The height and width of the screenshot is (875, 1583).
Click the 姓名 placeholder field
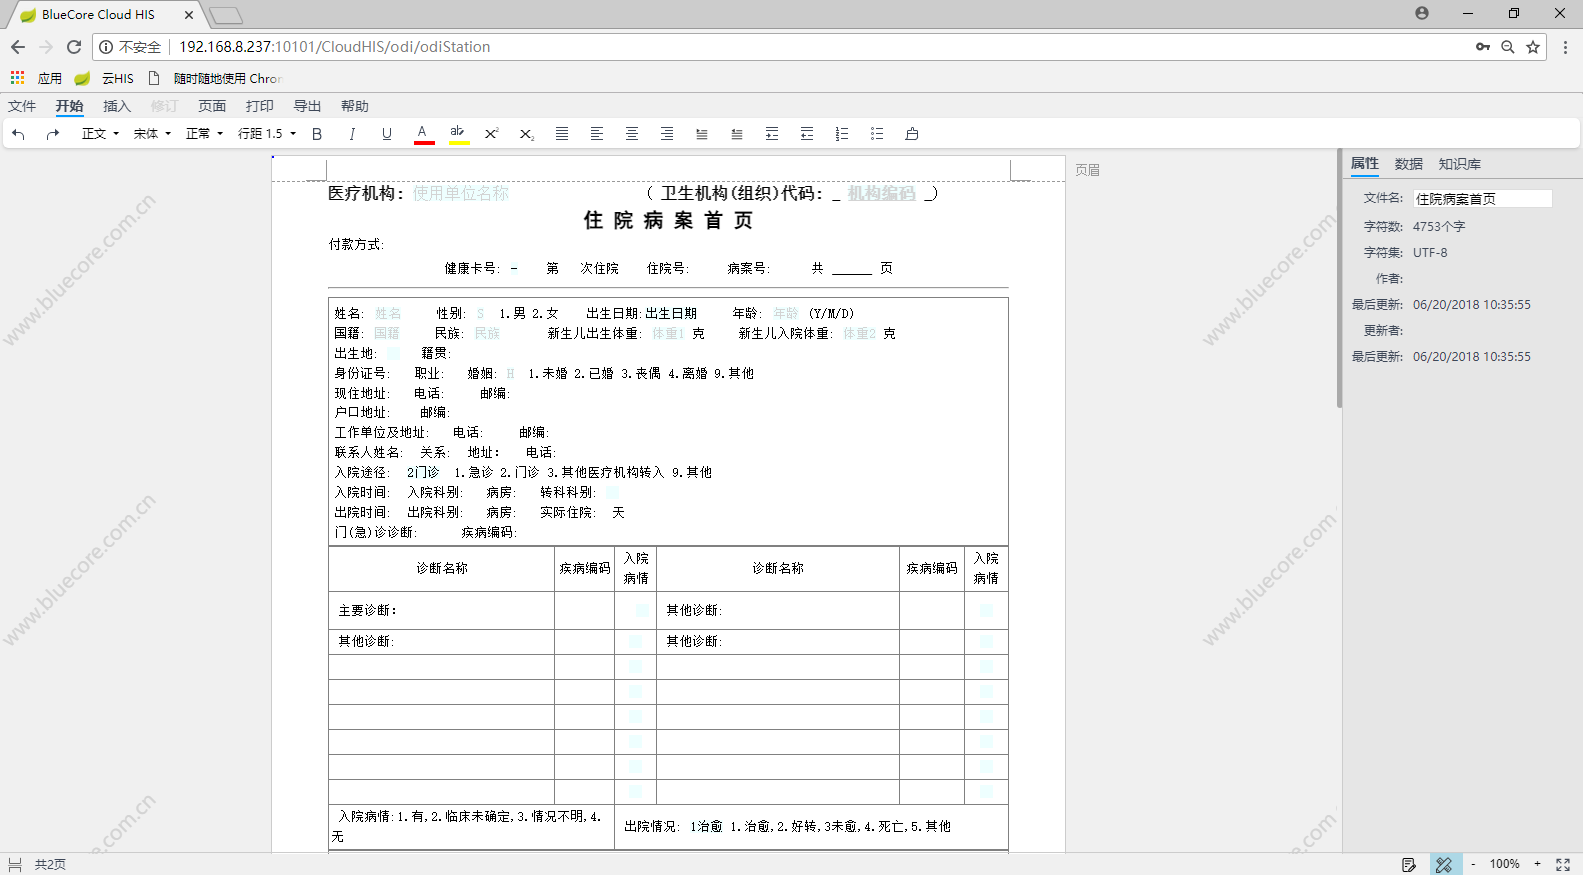click(x=388, y=314)
